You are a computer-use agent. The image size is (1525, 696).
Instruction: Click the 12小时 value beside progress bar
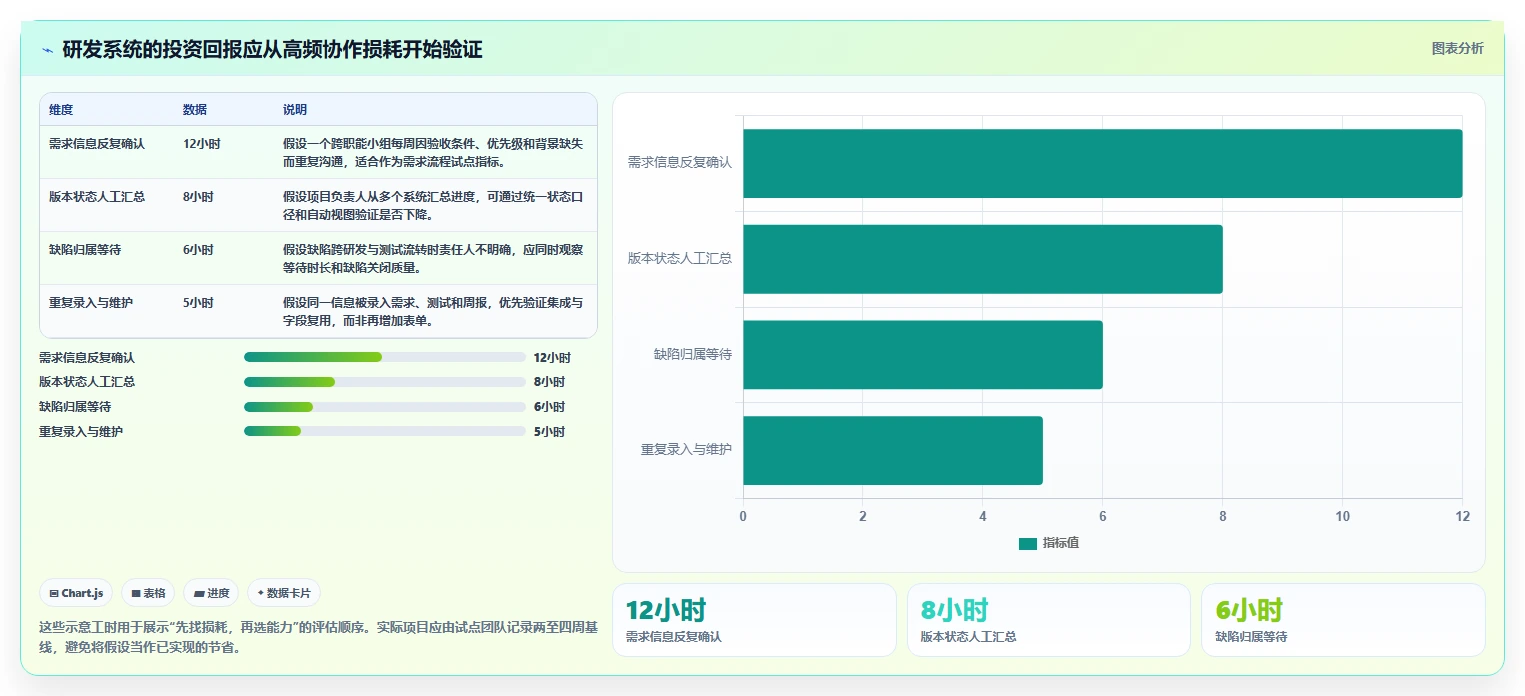click(x=552, y=357)
